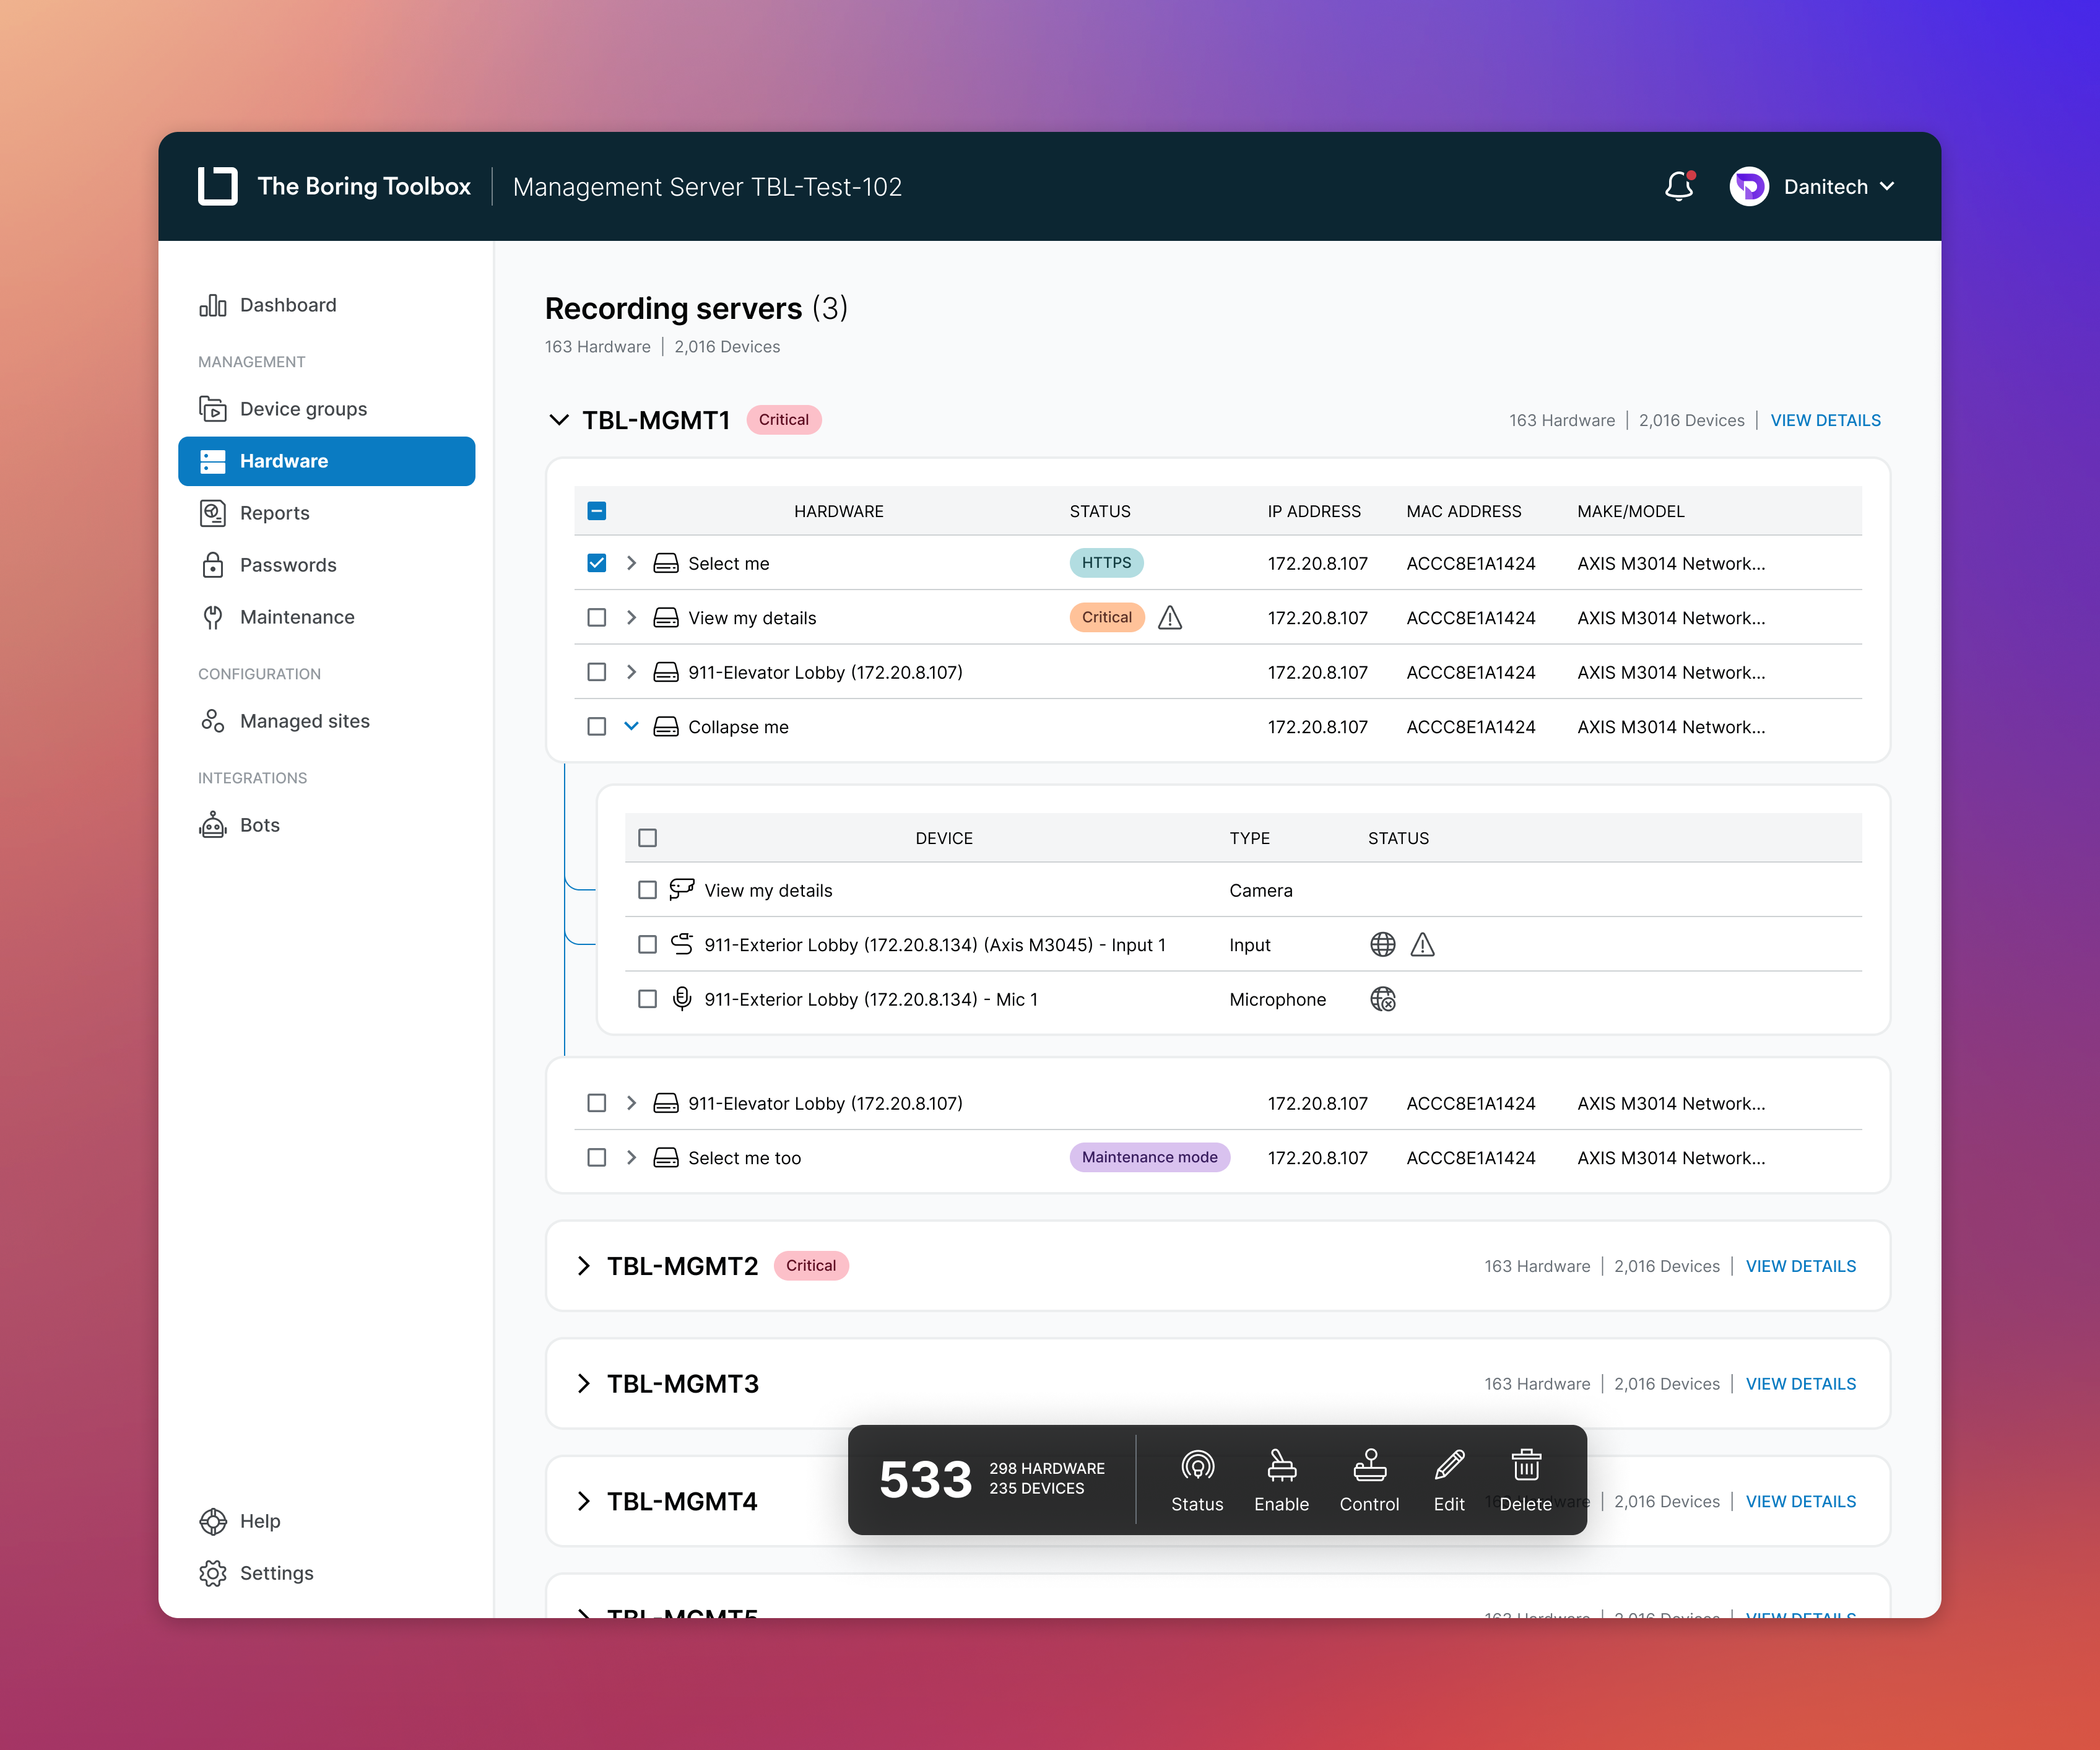This screenshot has height=1750, width=2100.
Task: Click Enable in the bulk action bar
Action: point(1281,1481)
